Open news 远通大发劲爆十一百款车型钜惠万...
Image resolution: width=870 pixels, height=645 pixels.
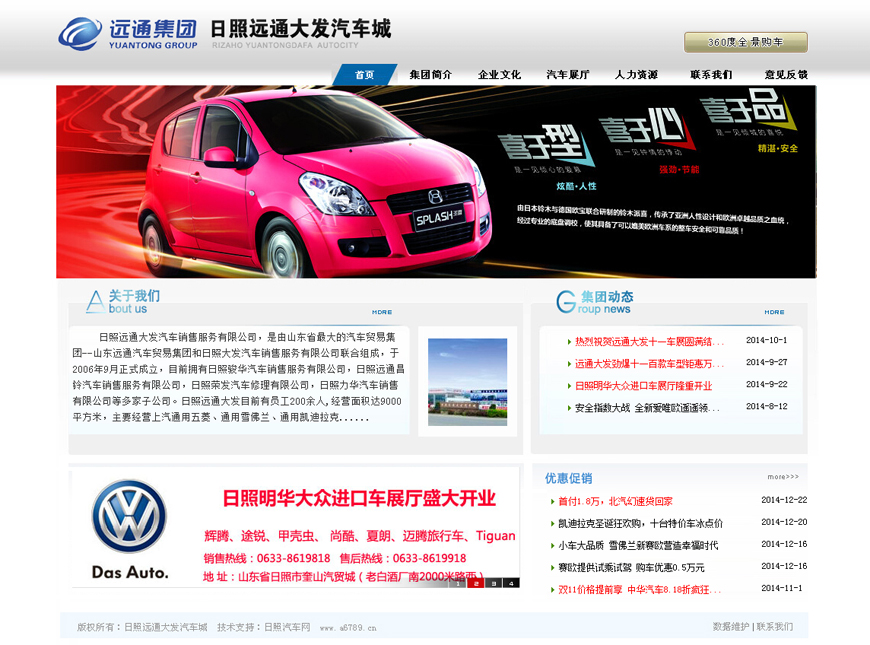649,364
